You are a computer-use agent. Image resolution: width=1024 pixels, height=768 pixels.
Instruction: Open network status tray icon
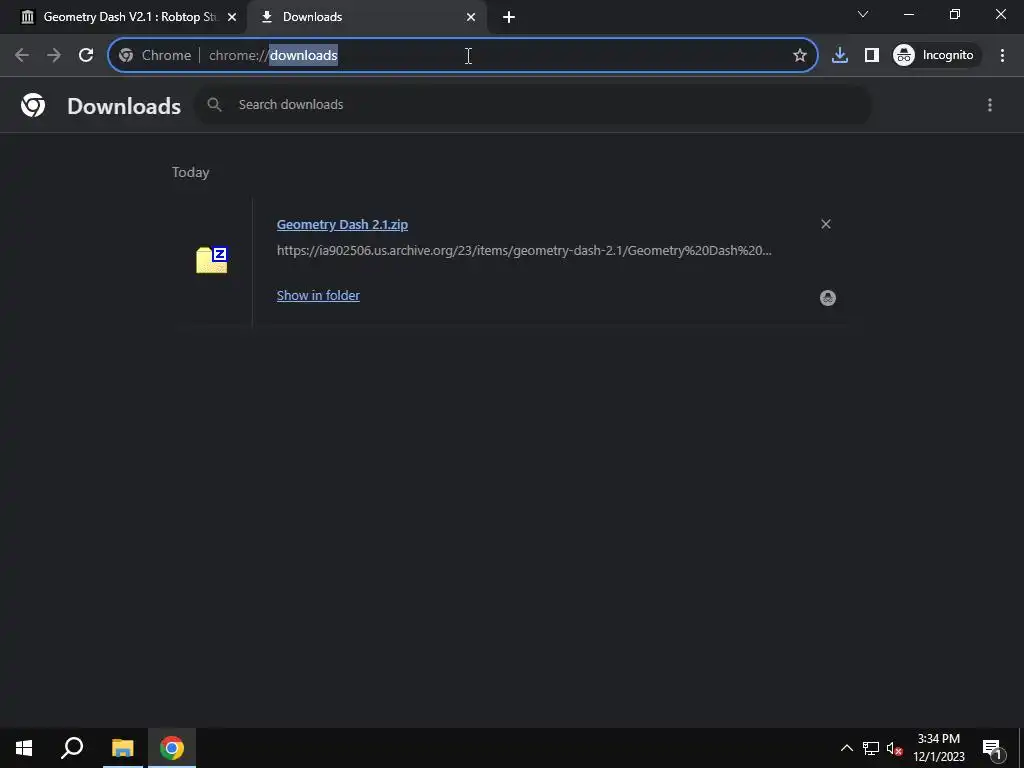[x=871, y=748]
